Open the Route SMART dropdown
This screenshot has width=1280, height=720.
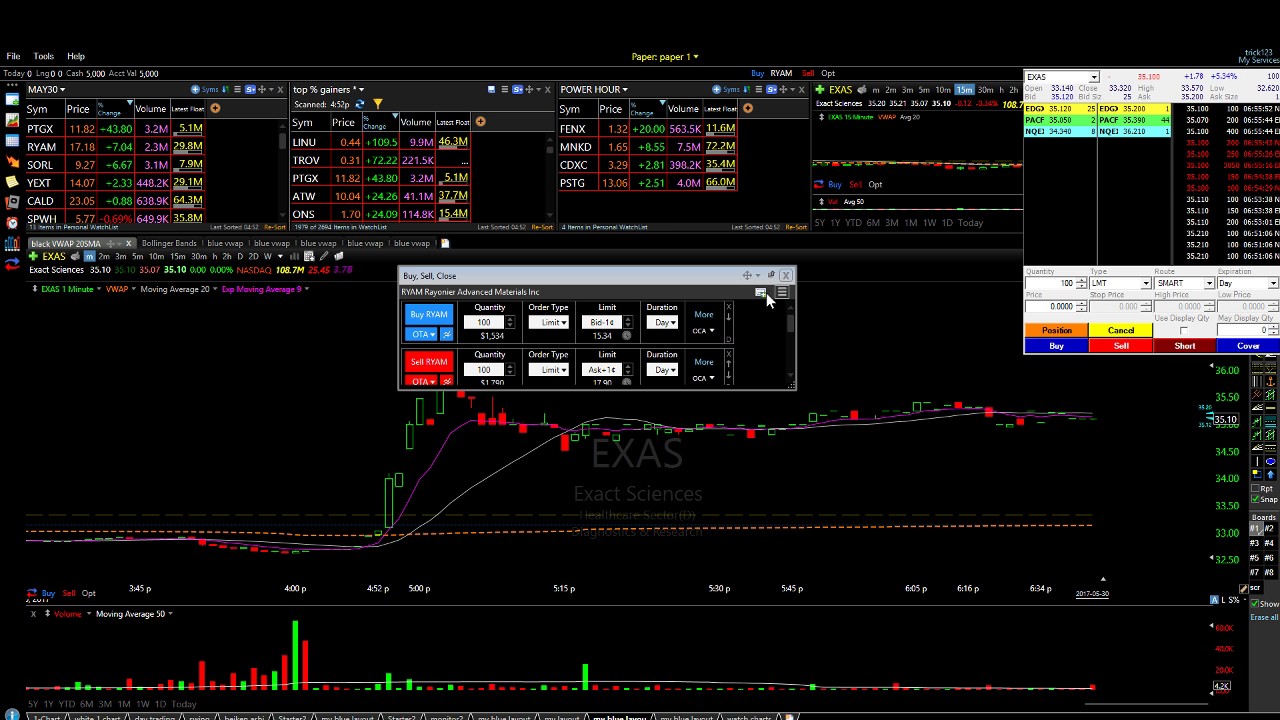[x=1184, y=283]
